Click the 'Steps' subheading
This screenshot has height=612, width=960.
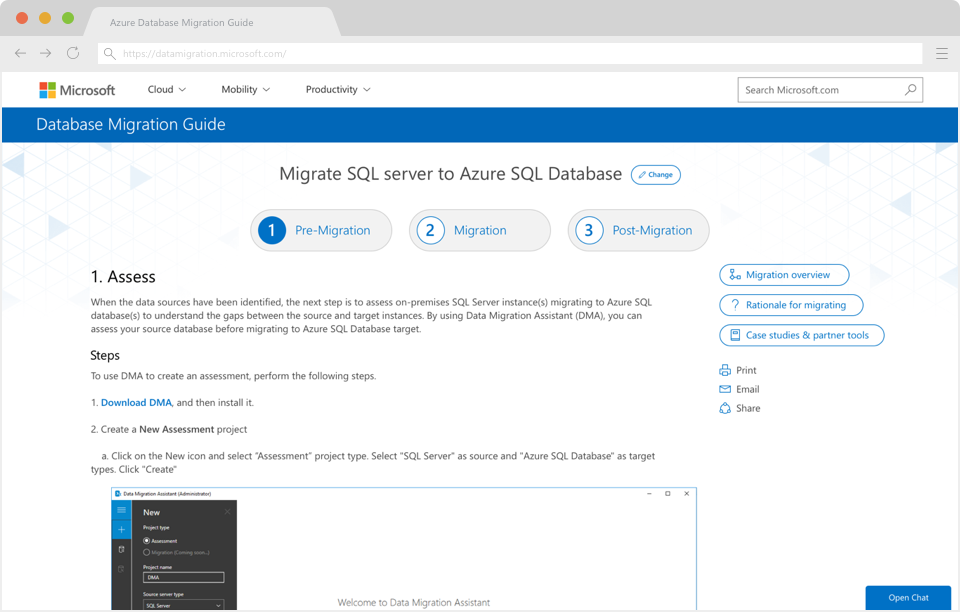(105, 356)
